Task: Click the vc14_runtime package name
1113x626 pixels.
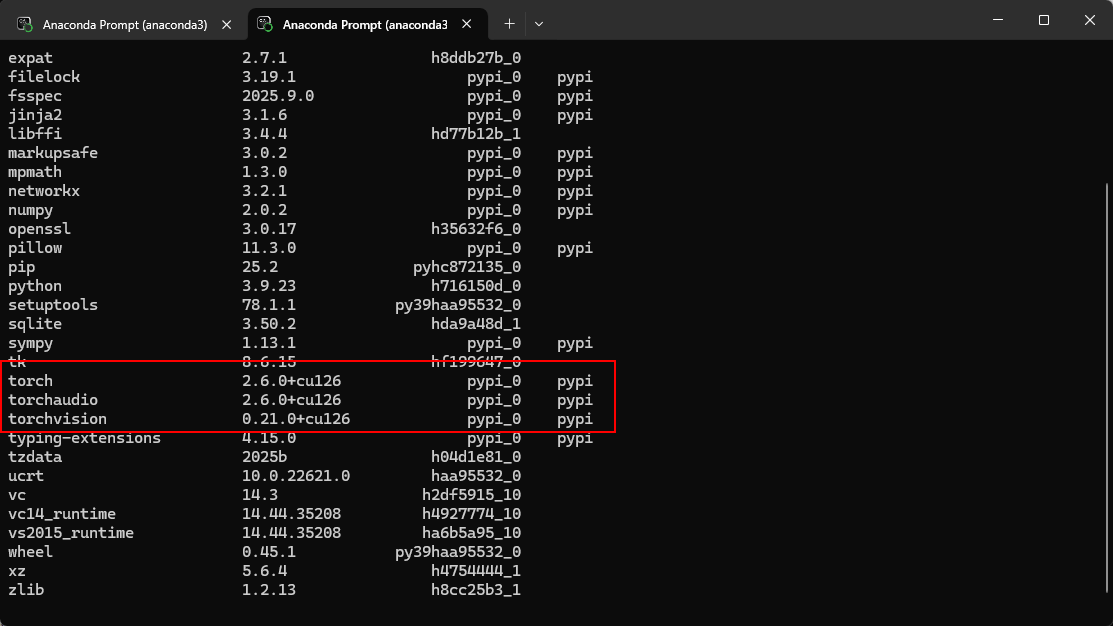Action: 62,515
